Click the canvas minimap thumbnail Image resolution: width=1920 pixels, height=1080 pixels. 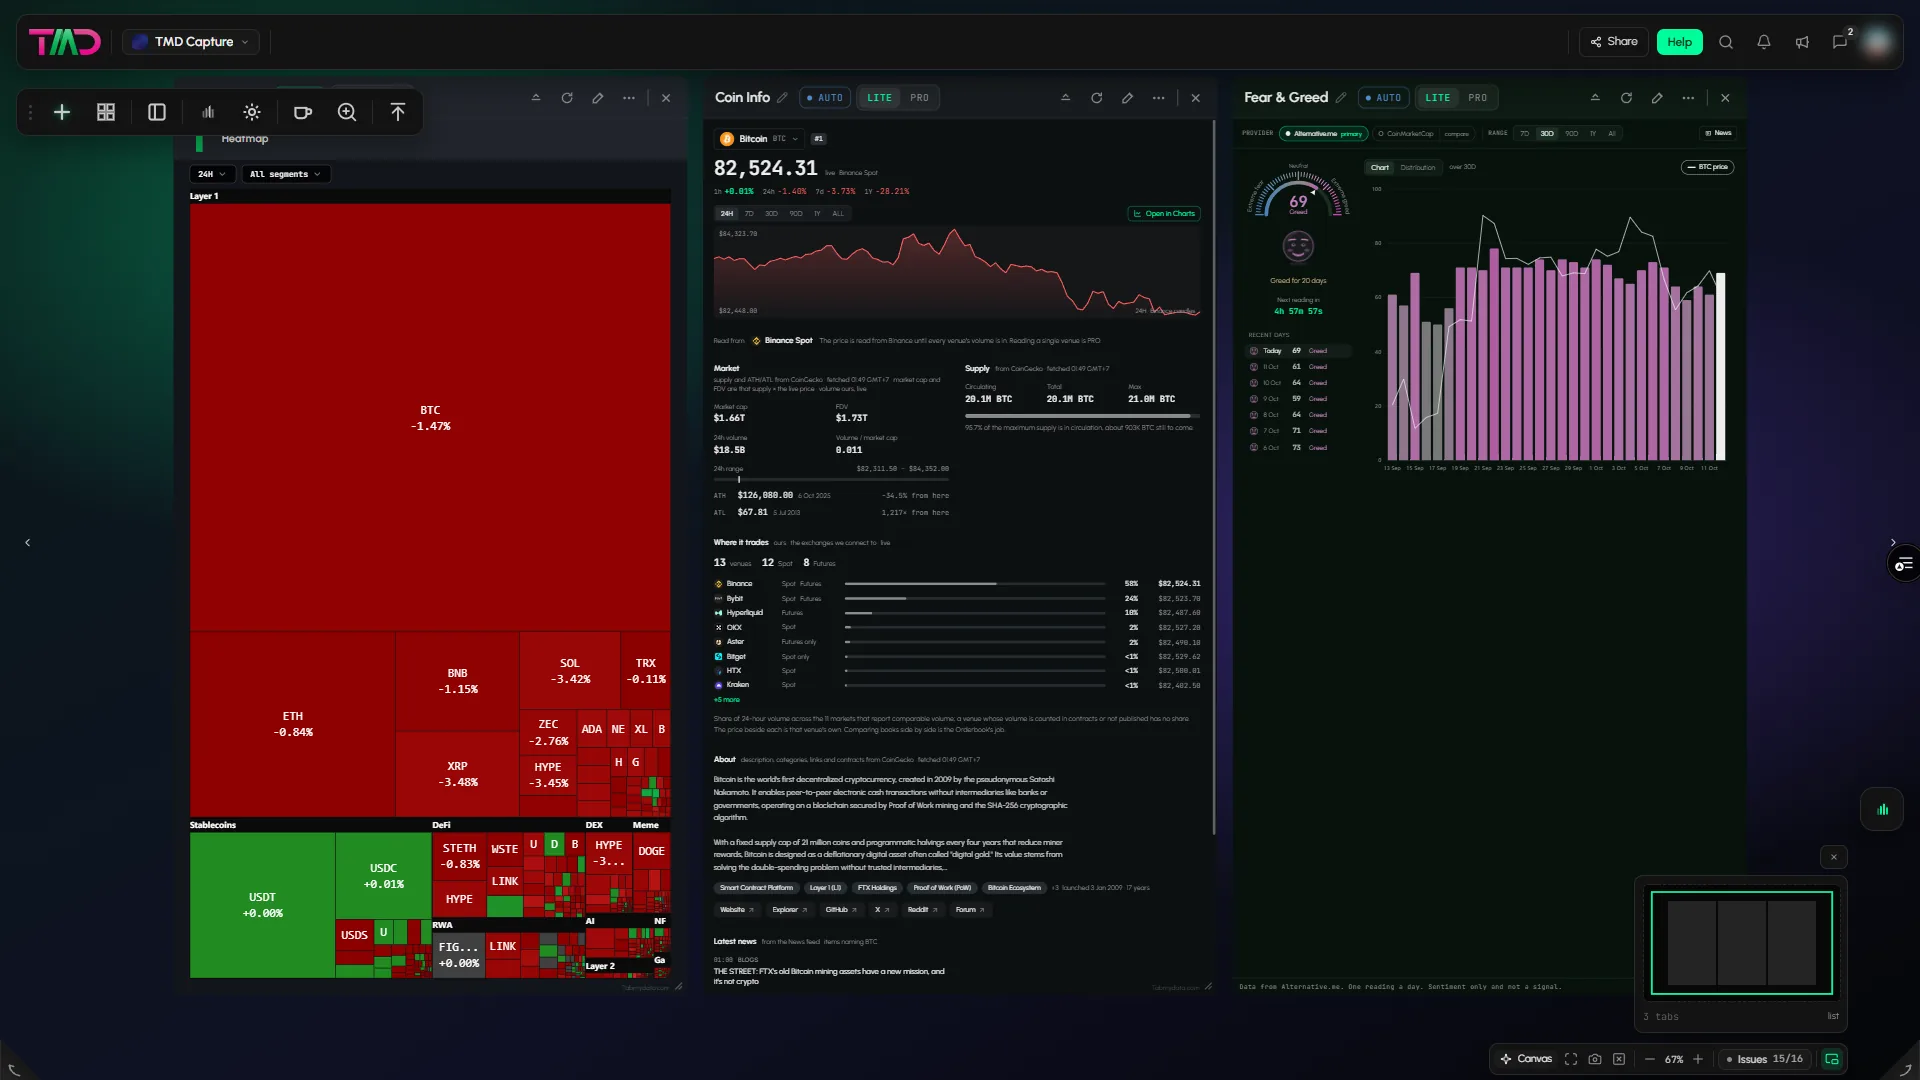(1741, 943)
